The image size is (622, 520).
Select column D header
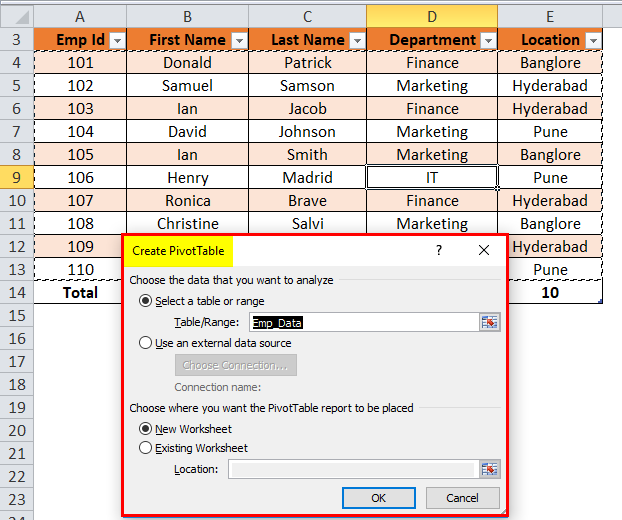[432, 16]
